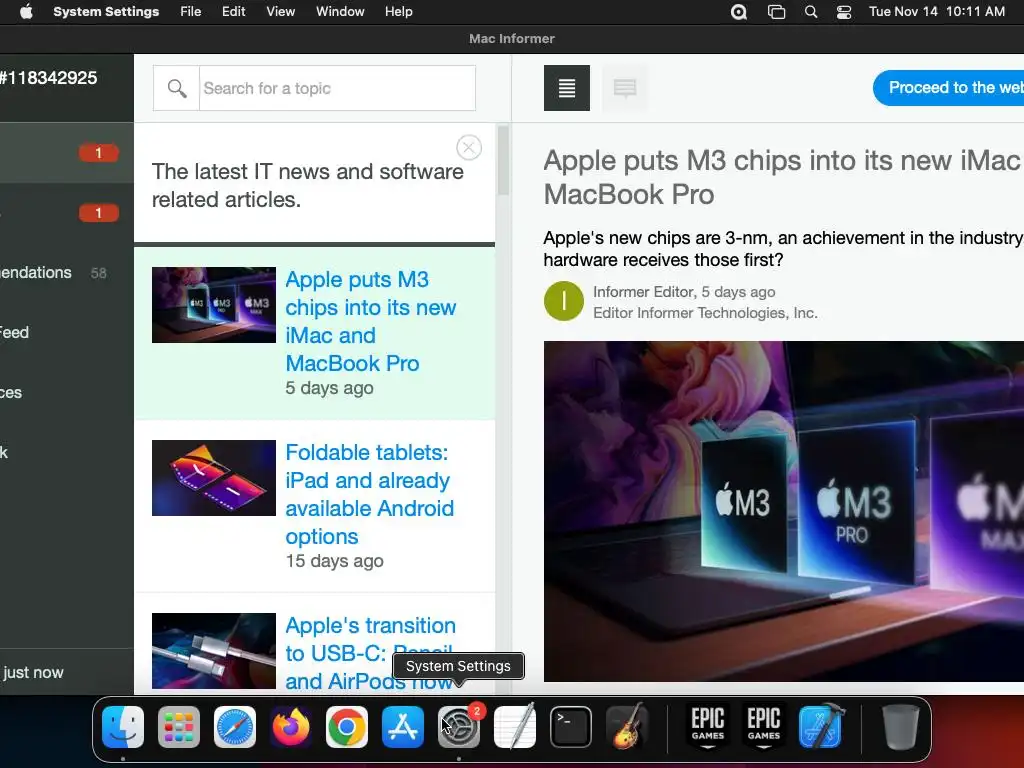Open Trash from the Dock
The width and height of the screenshot is (1024, 768).
pyautogui.click(x=901, y=727)
